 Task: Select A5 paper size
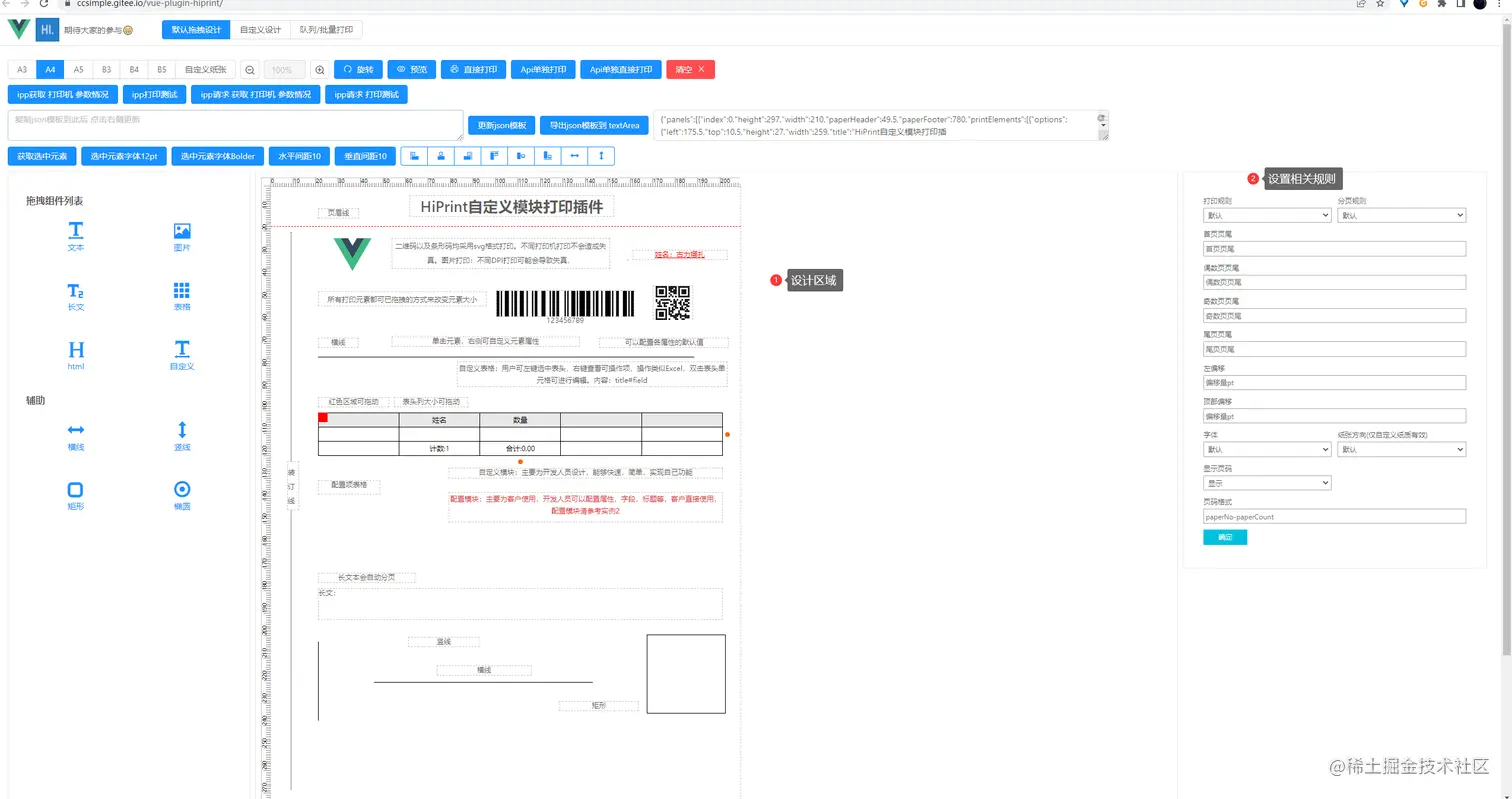click(x=78, y=70)
